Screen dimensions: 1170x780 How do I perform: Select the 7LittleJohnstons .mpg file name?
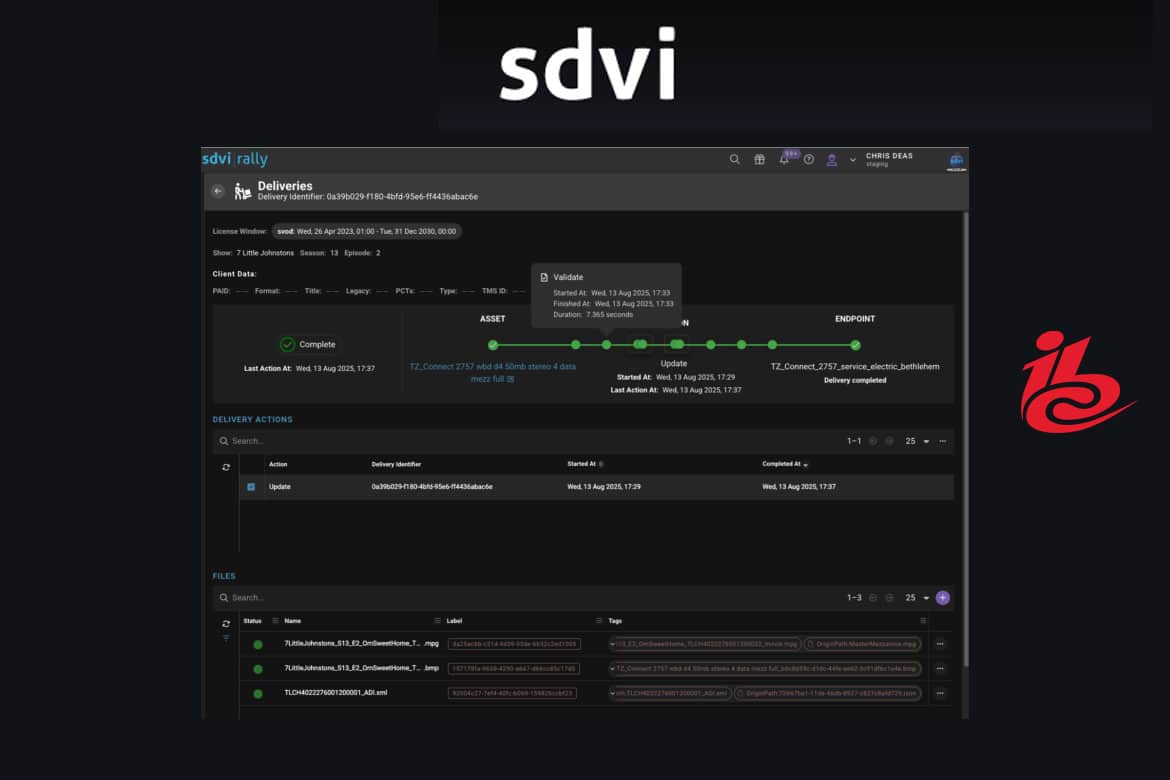coord(361,643)
